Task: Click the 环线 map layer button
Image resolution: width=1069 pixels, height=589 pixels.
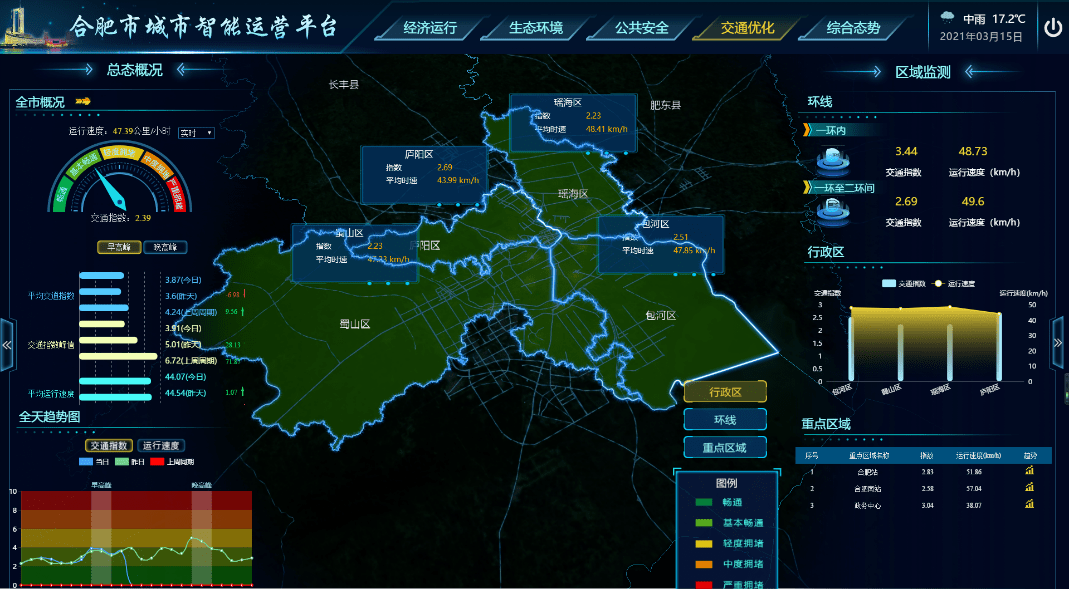Action: pos(724,420)
